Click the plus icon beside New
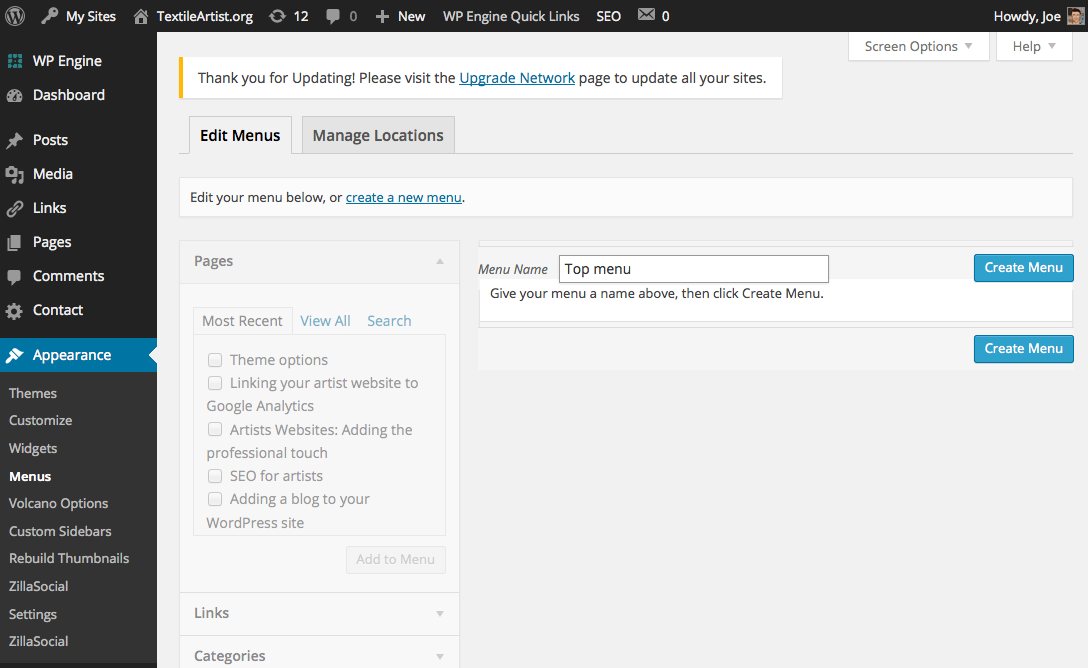The width and height of the screenshot is (1088, 668). [x=382, y=16]
